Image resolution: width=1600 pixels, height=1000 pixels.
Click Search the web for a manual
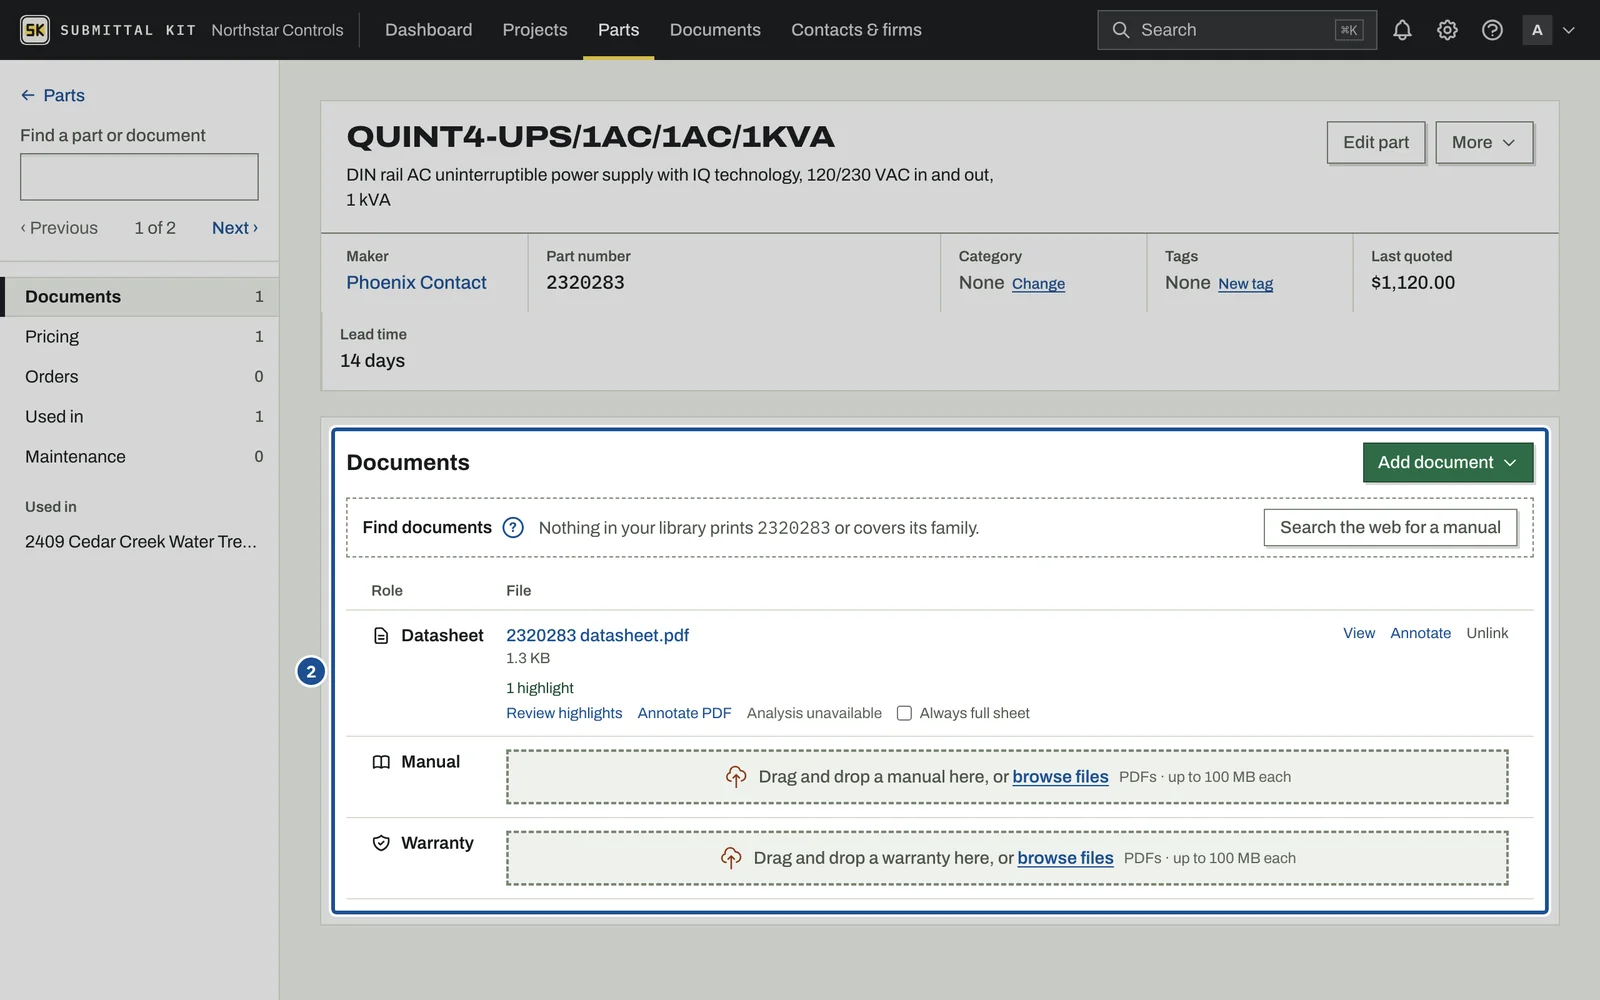click(1390, 527)
